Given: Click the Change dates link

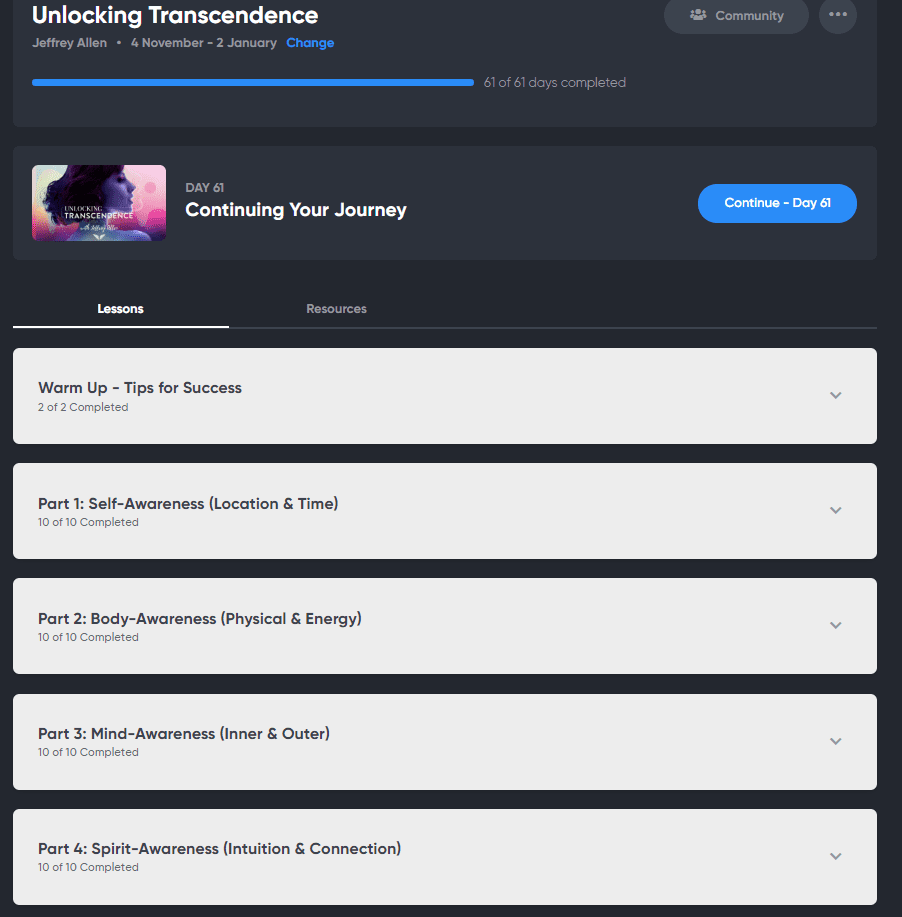Looking at the screenshot, I should (310, 43).
